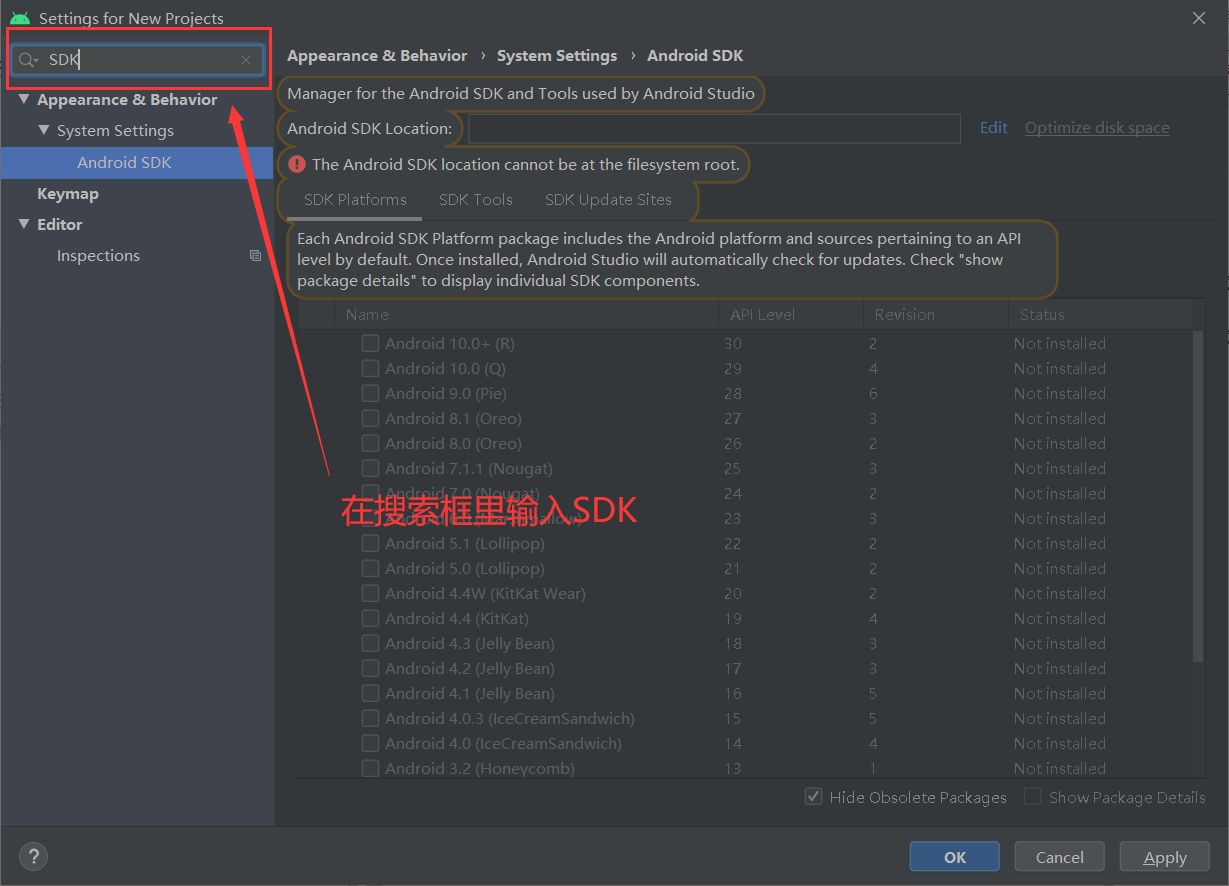
Task: Select the Android 4.0 (IceCreamSandwich) row
Action: (745, 743)
